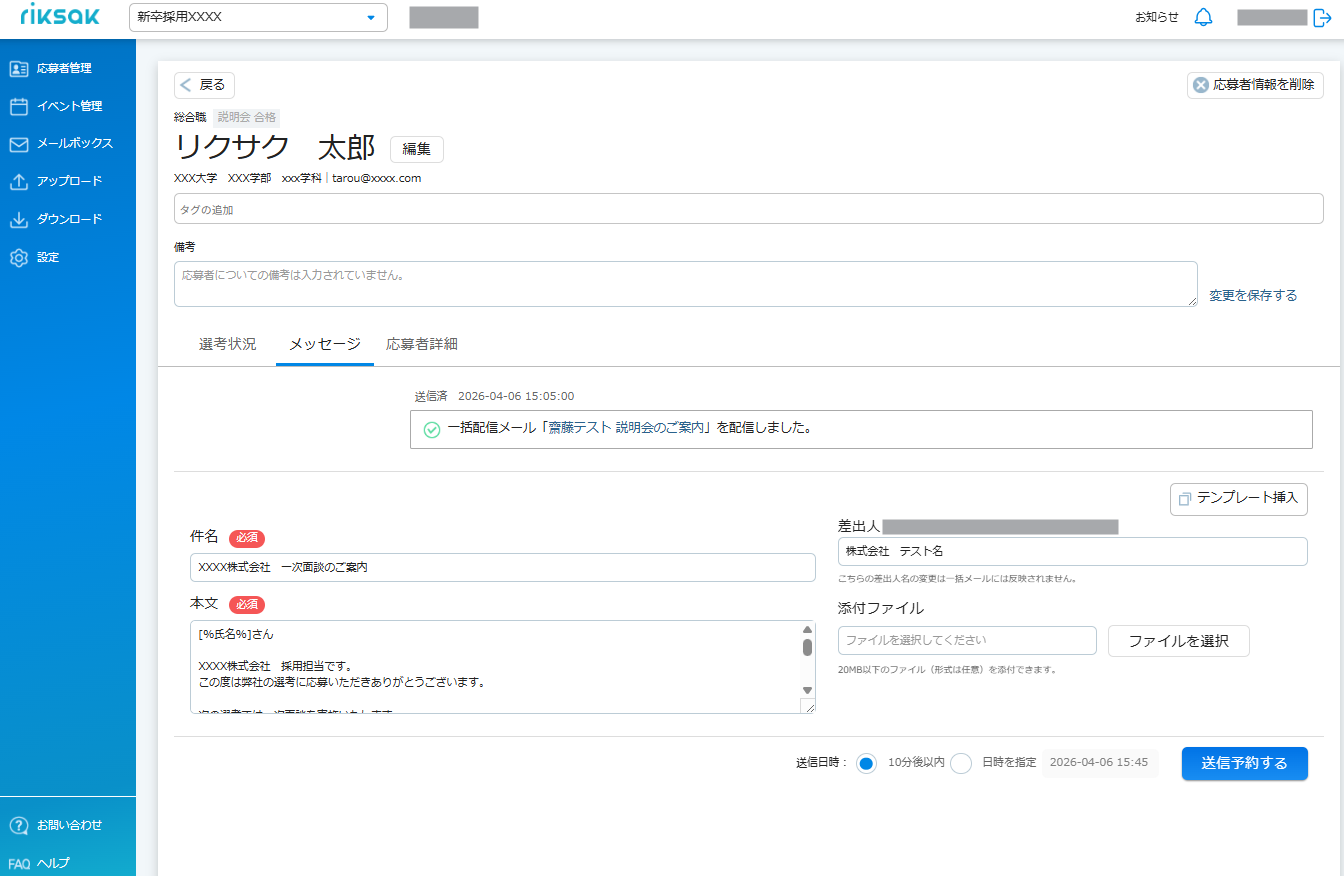Click 応募者情報を削除 button

pyautogui.click(x=1255, y=85)
